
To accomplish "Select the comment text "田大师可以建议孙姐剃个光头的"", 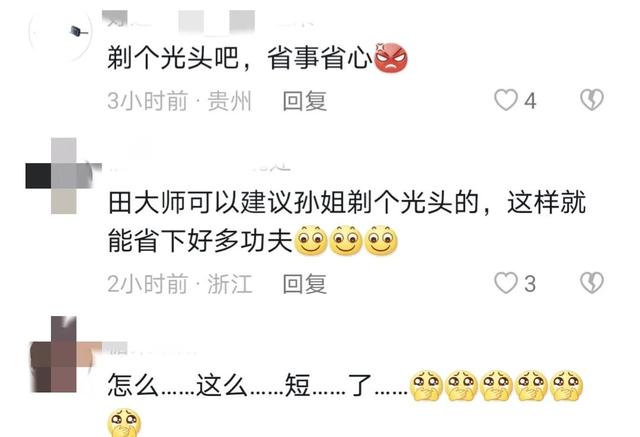I will 293,202.
